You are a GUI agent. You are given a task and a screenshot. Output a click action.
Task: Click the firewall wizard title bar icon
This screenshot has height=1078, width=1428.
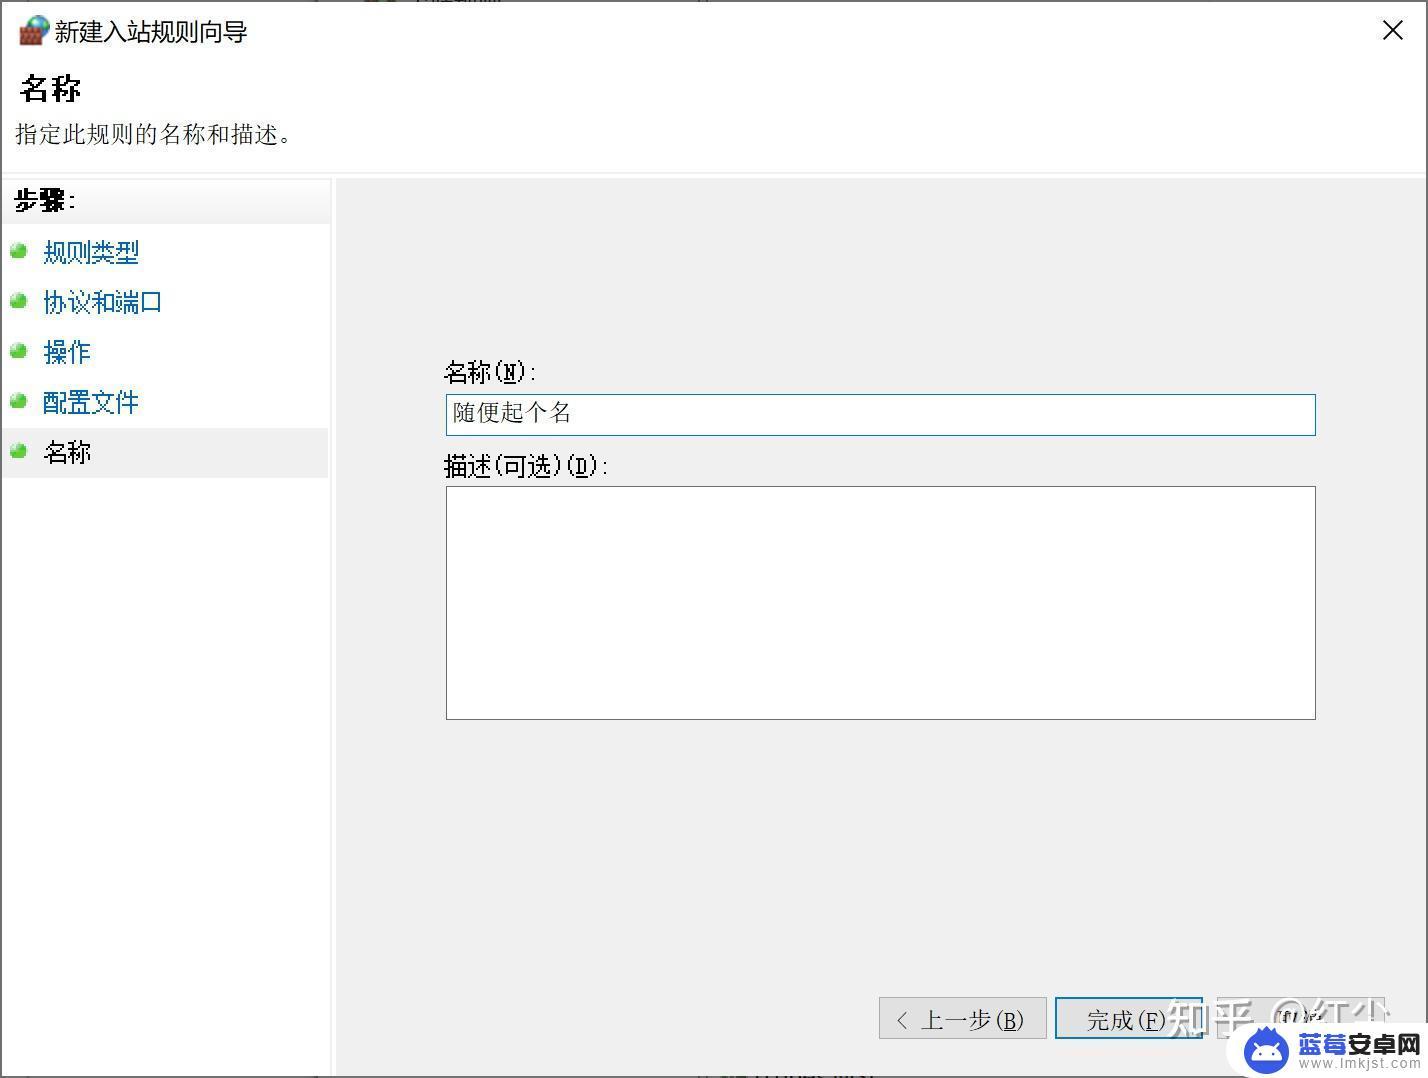click(33, 31)
